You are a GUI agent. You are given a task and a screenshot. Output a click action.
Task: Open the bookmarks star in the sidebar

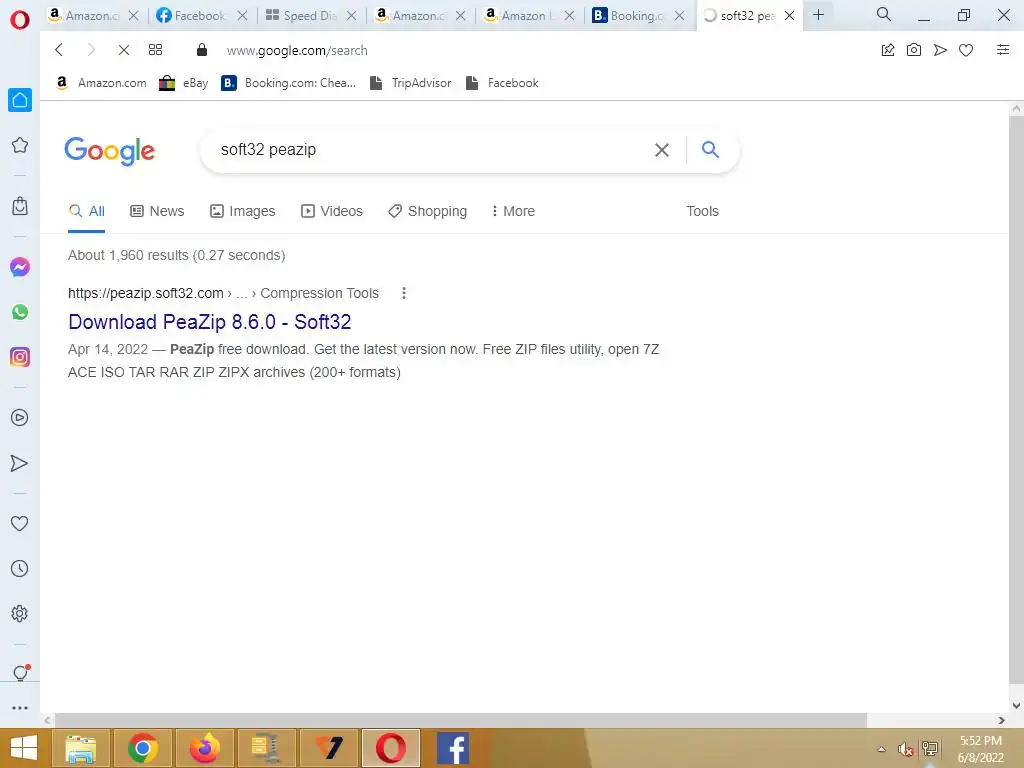point(20,145)
